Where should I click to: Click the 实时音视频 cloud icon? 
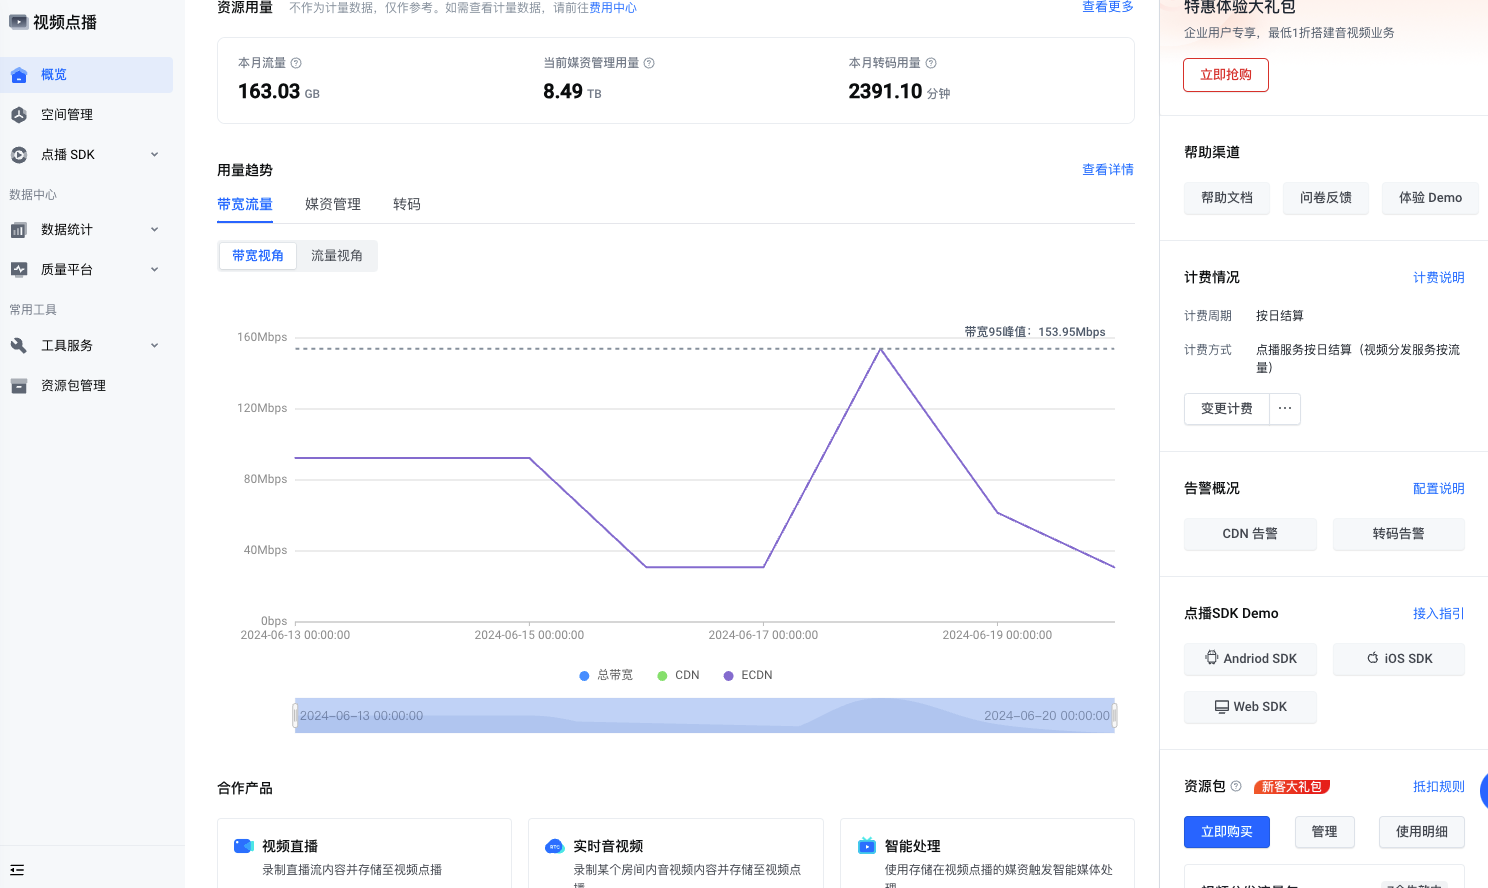[555, 846]
